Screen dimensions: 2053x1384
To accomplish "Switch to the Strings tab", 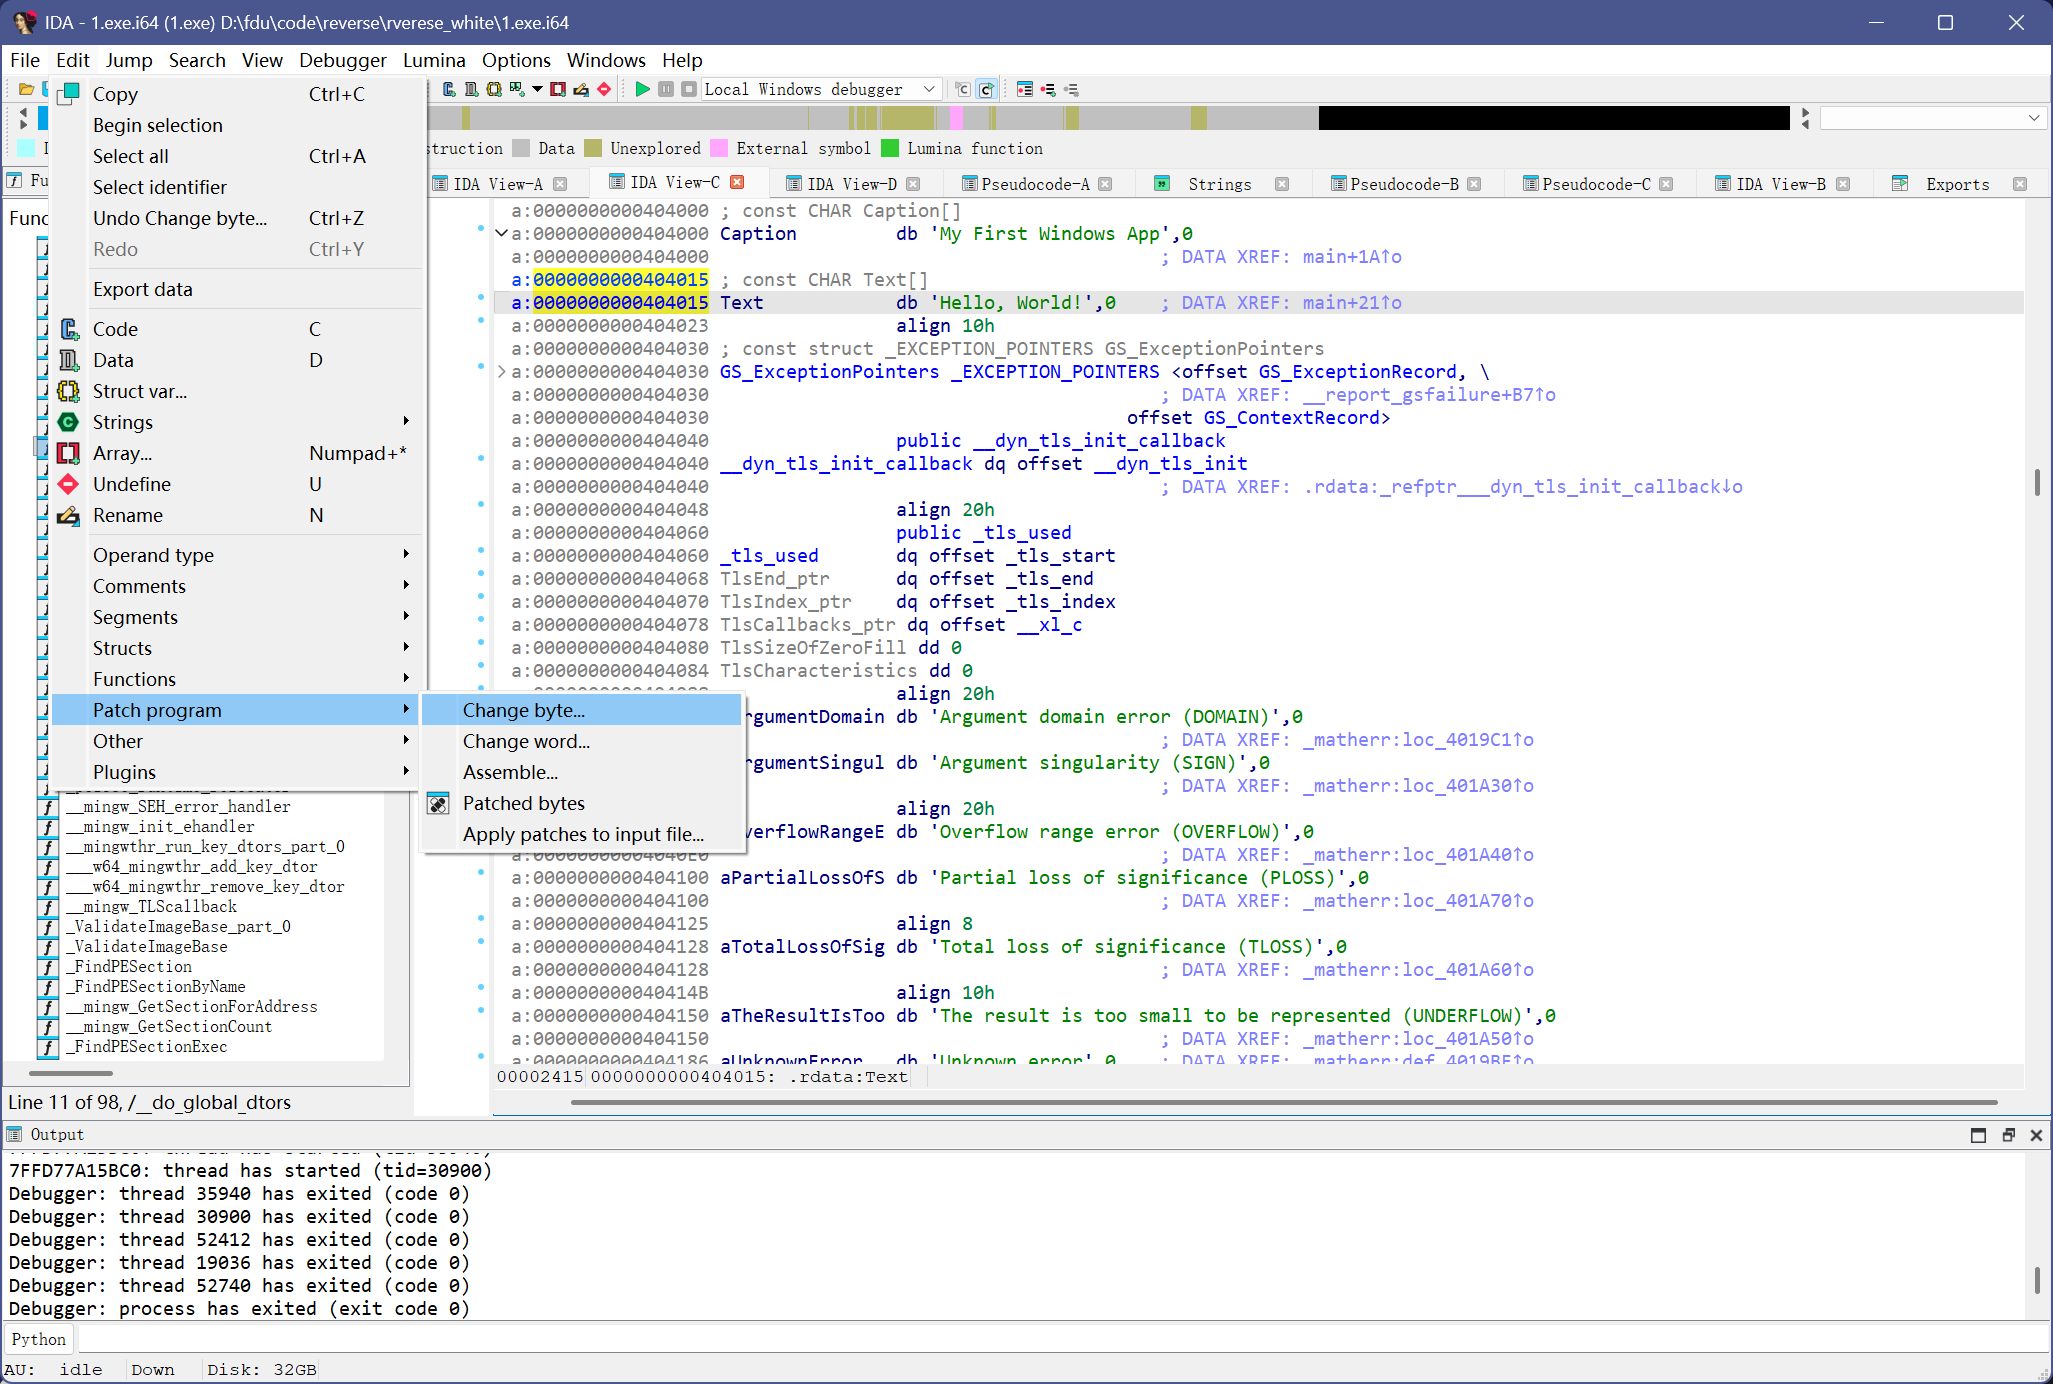I will [1219, 184].
